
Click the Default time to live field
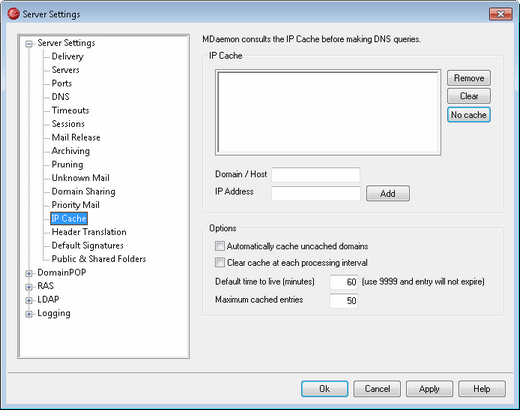344,282
